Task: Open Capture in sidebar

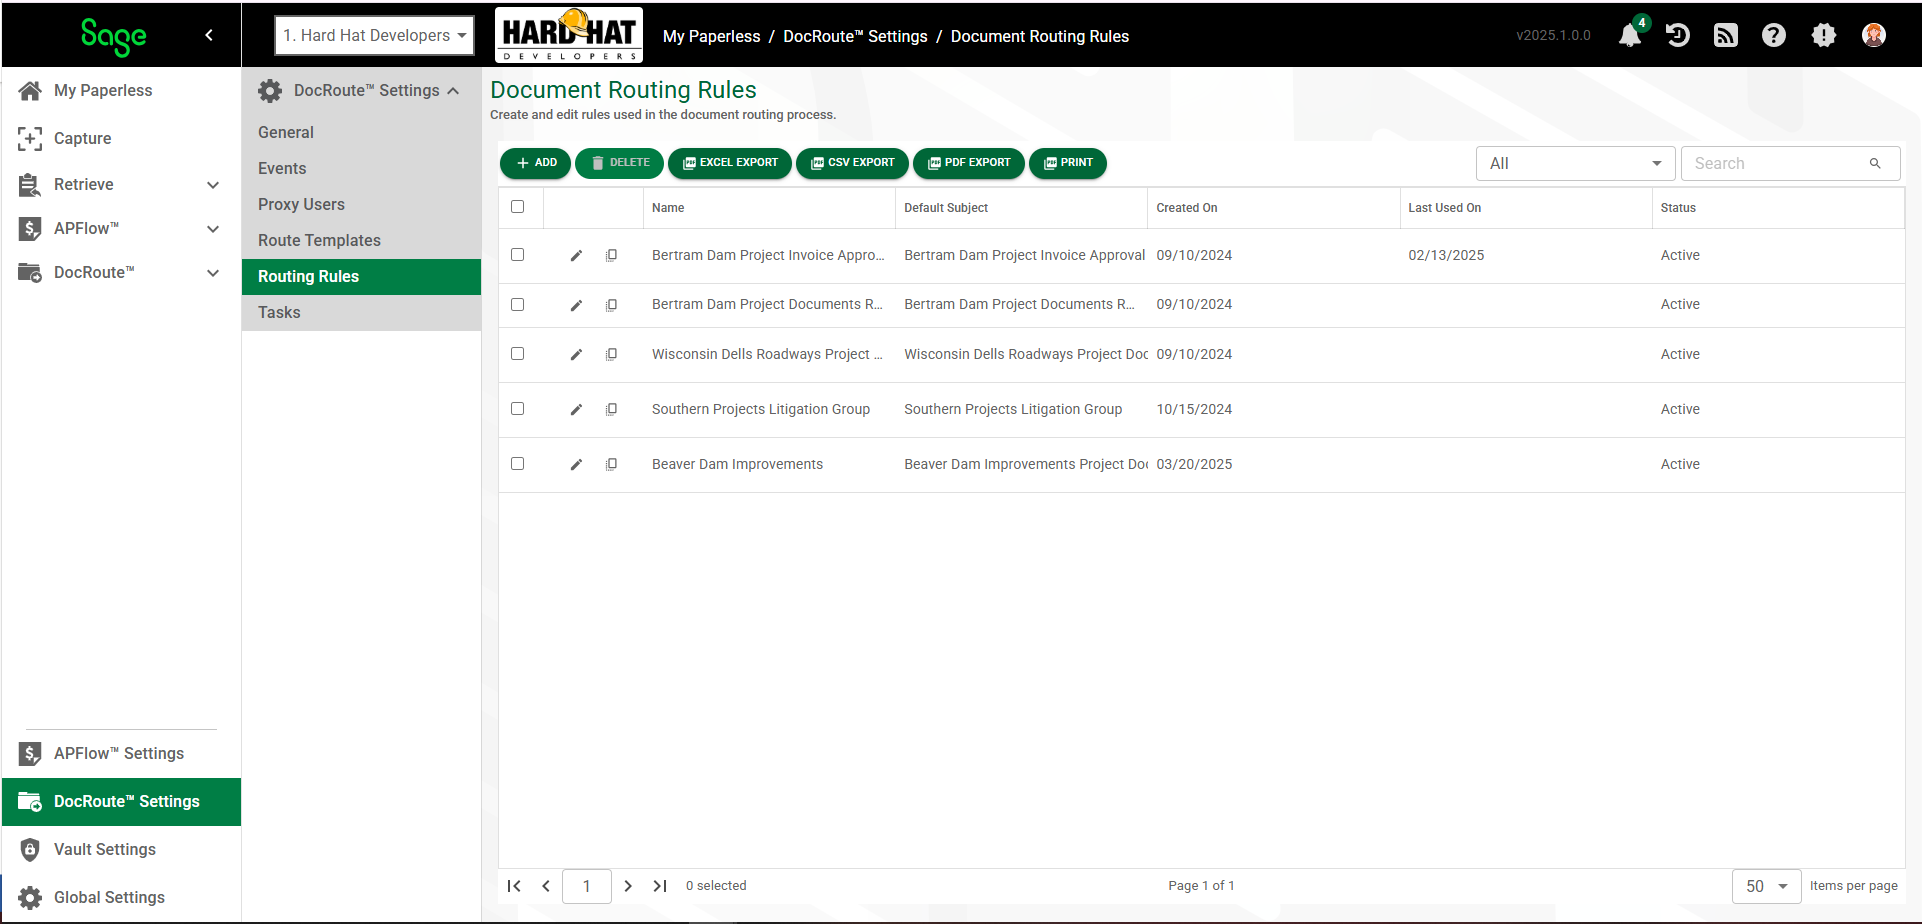Action: pos(120,138)
